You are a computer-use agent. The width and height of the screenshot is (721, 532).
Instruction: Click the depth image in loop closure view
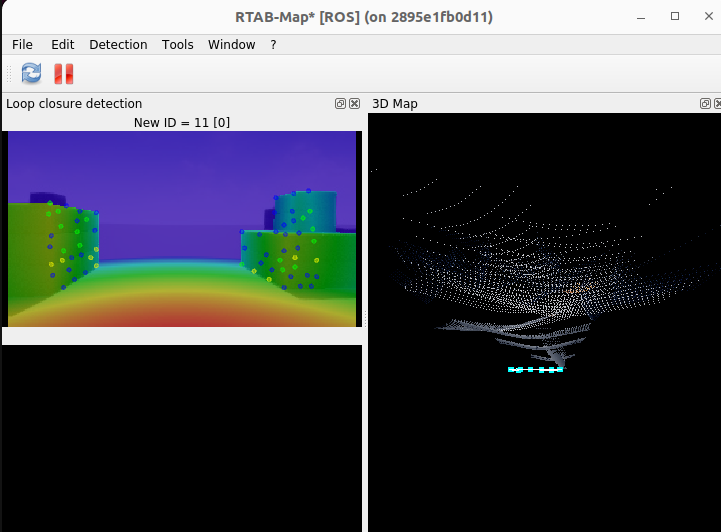tap(182, 228)
